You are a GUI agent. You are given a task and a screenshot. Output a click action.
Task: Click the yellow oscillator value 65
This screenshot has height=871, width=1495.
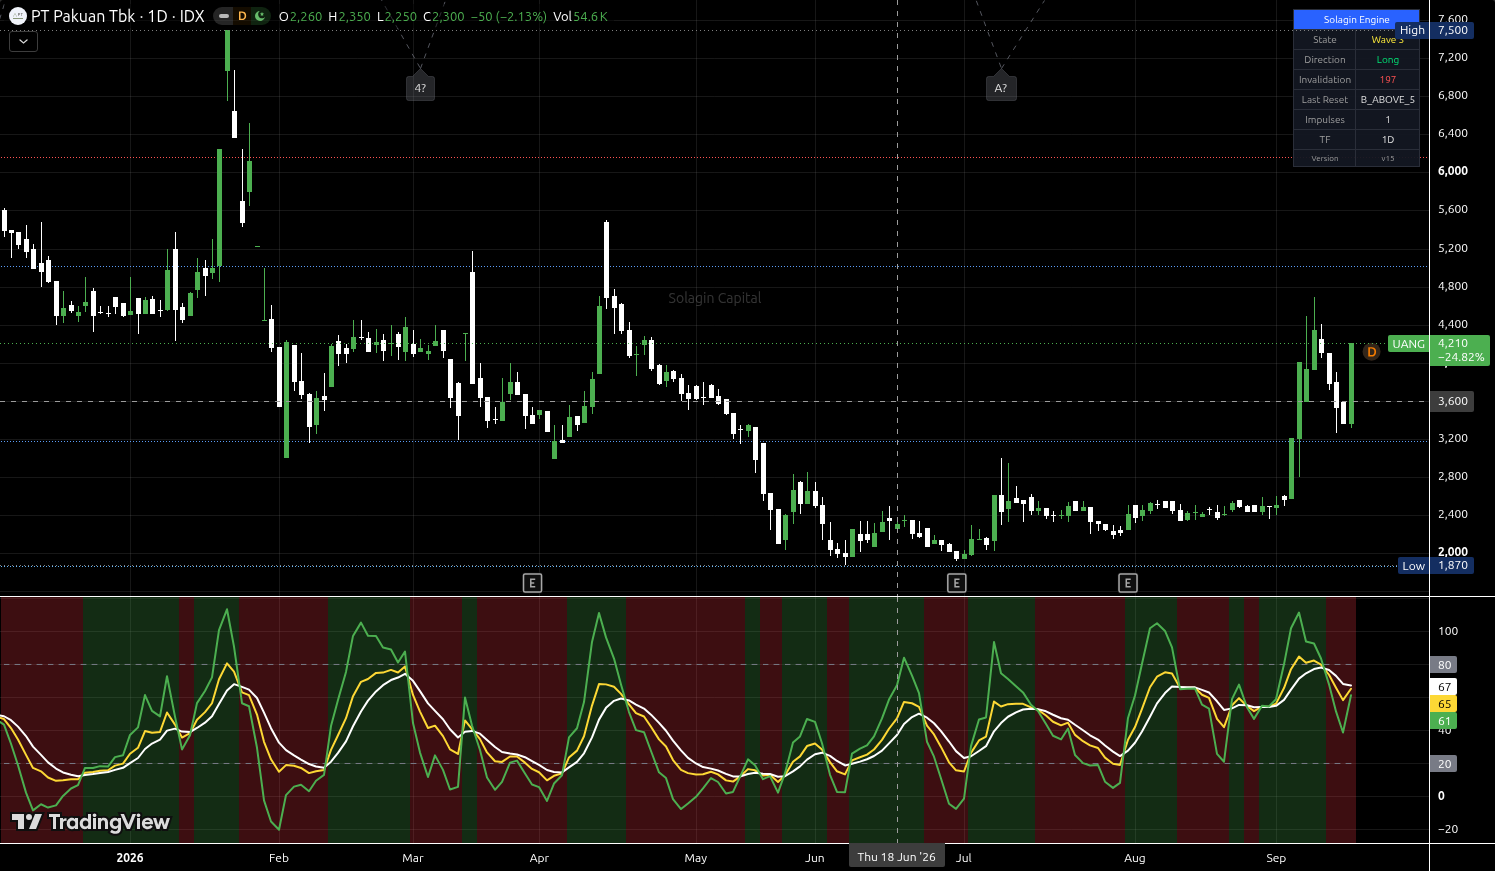pos(1444,704)
